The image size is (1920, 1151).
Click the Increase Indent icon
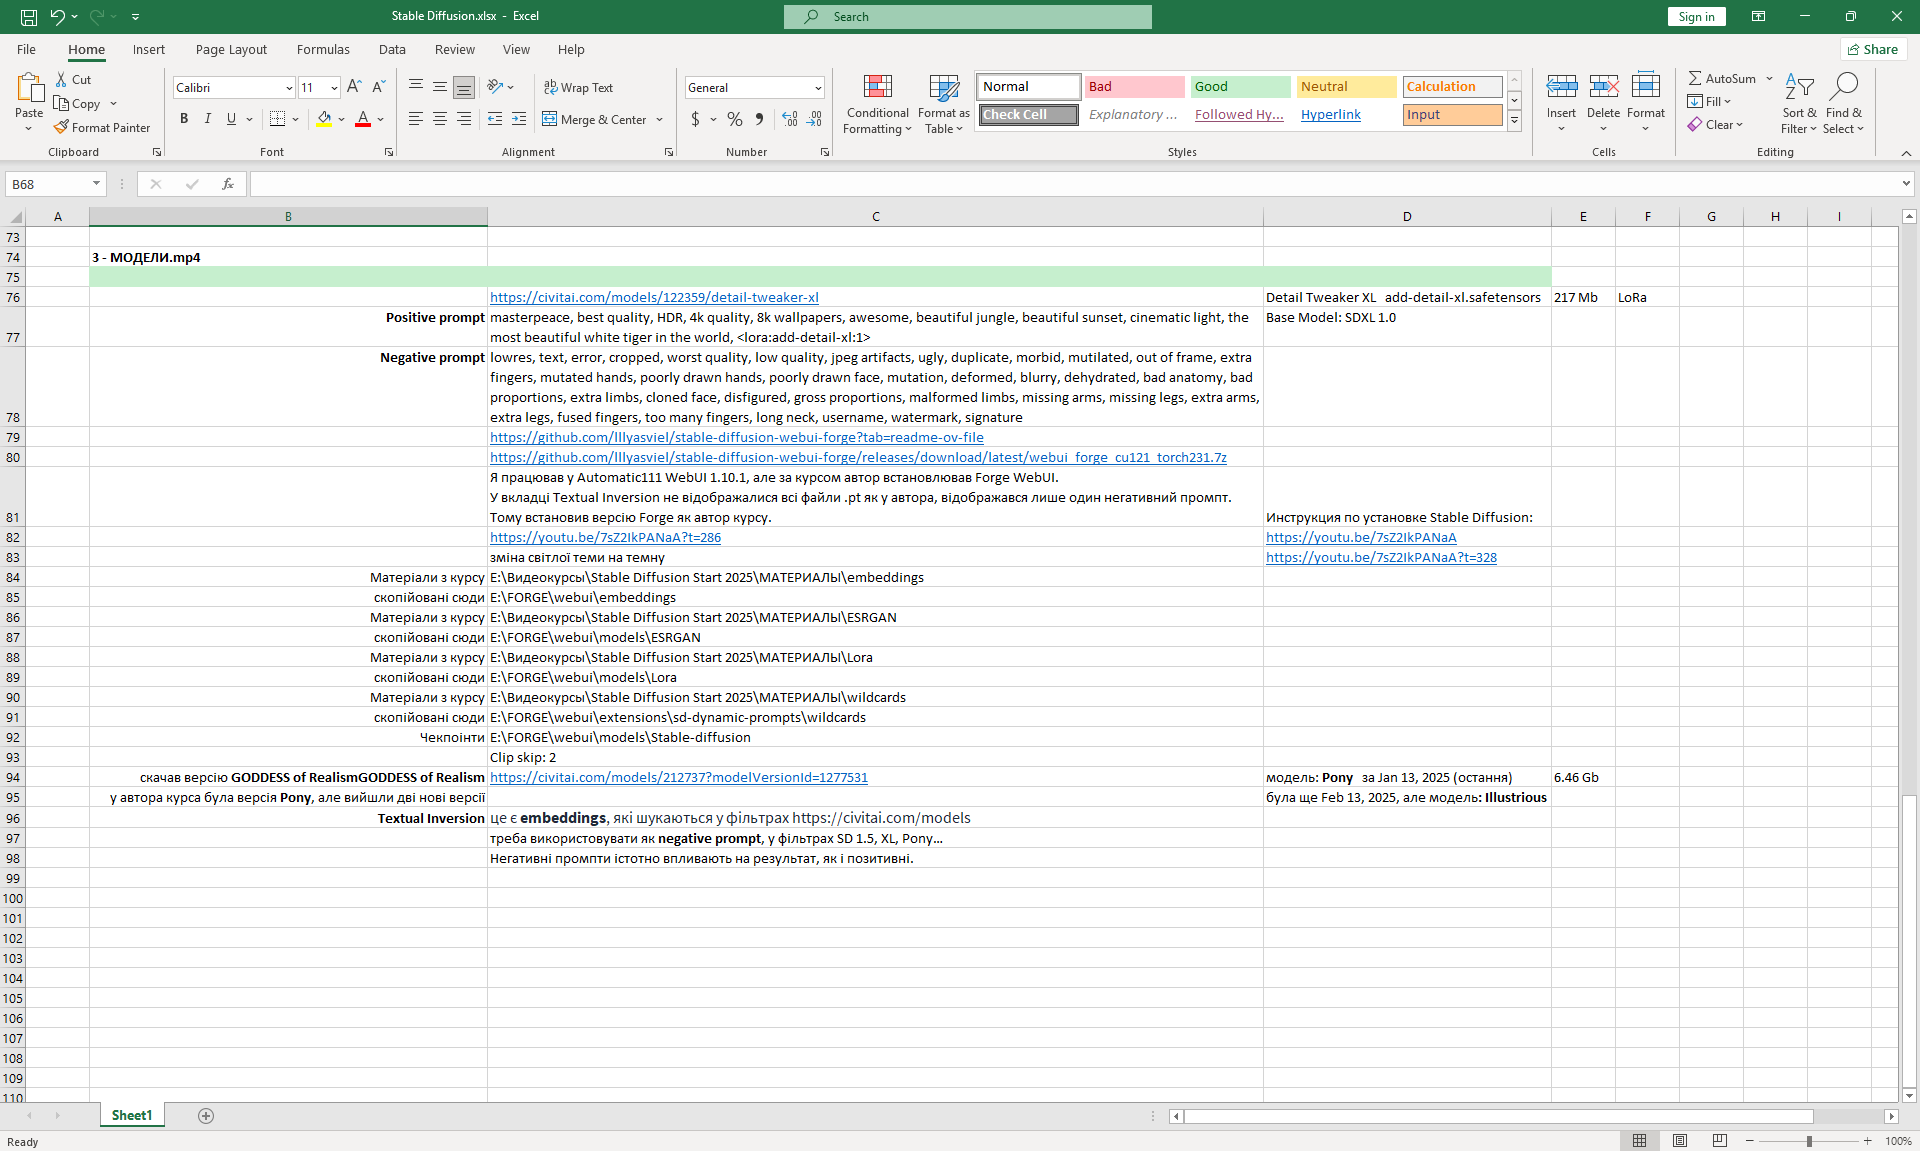click(518, 119)
